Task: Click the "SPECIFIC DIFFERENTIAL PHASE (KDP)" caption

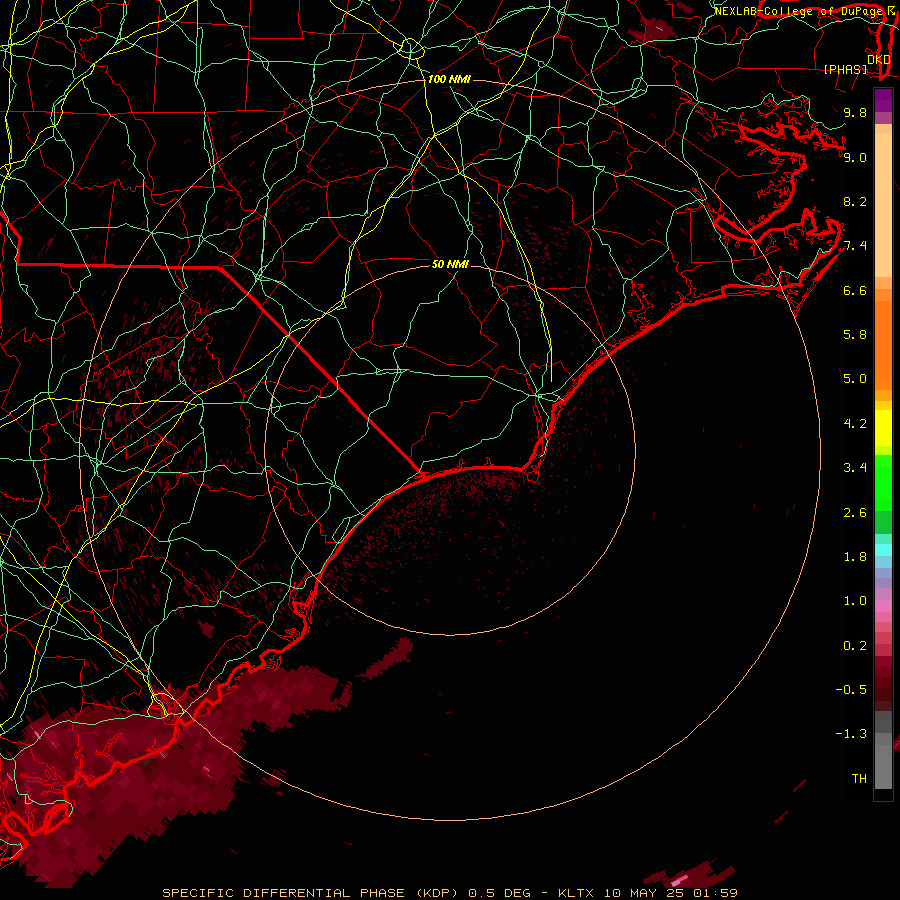Action: tap(310, 893)
